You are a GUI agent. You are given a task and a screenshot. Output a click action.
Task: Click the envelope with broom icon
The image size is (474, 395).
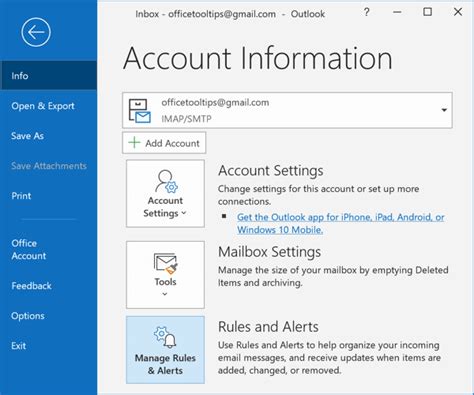click(x=166, y=264)
